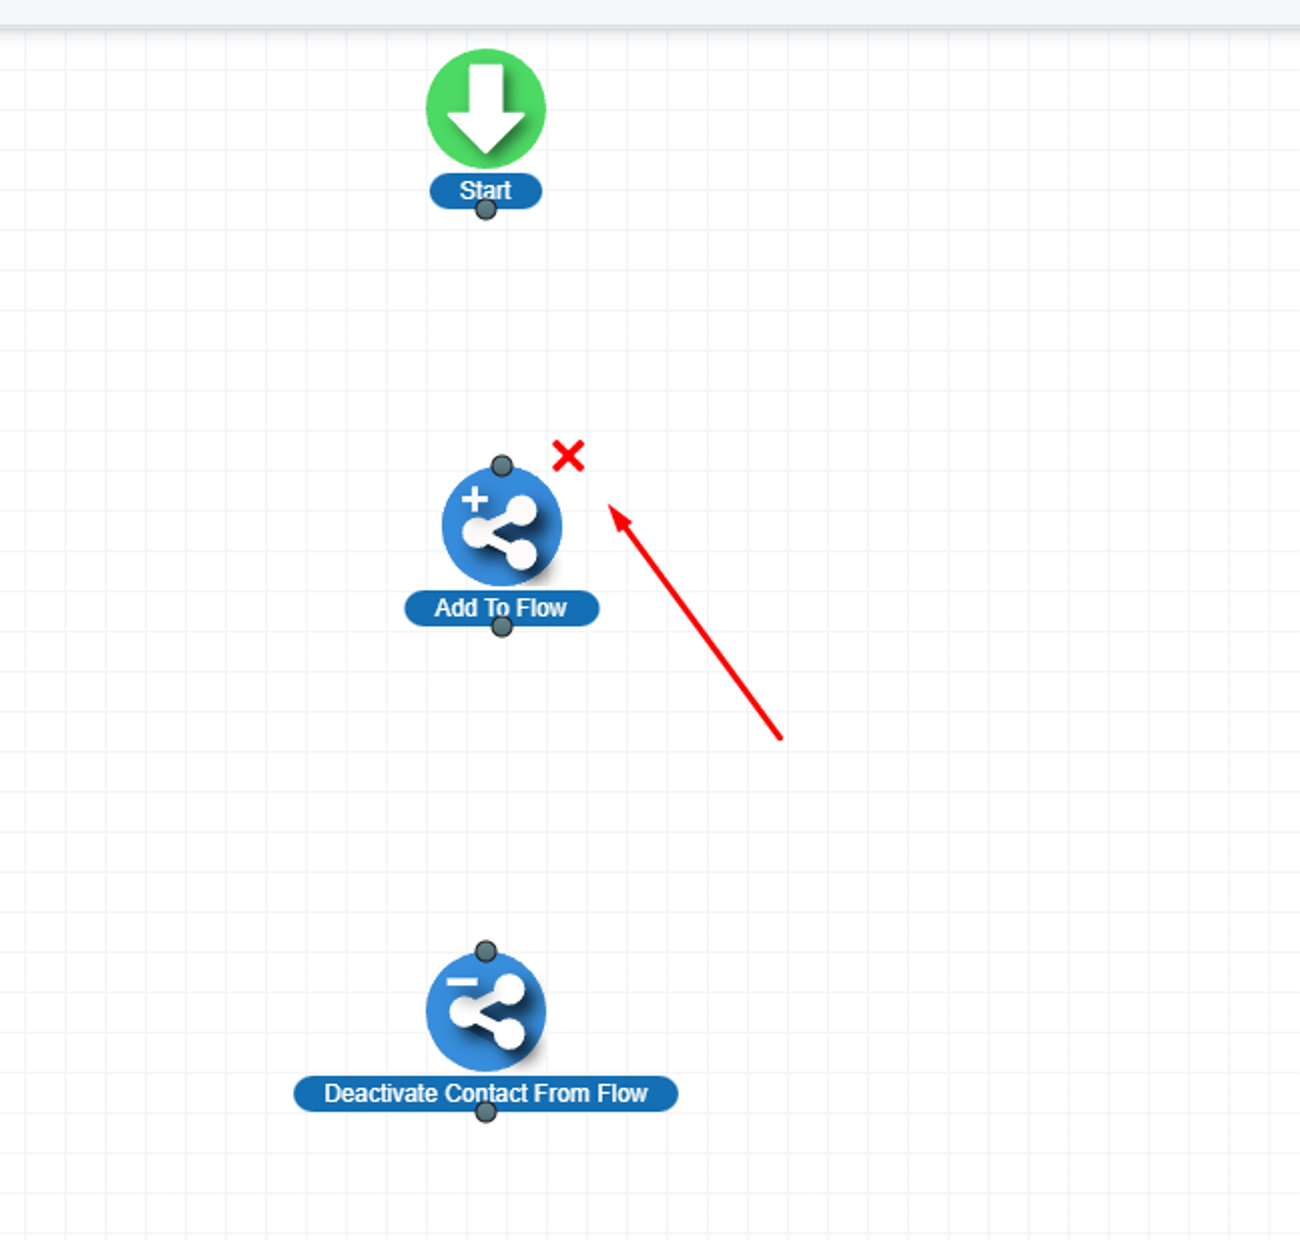Click the share symbol in Deactivate Contact icon
The image size is (1300, 1240).
tap(489, 1015)
